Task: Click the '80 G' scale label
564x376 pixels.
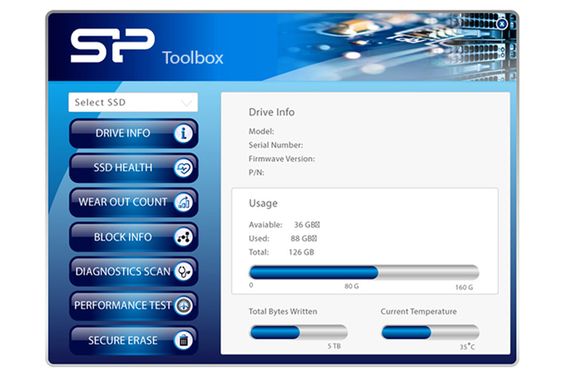Action: 351,286
